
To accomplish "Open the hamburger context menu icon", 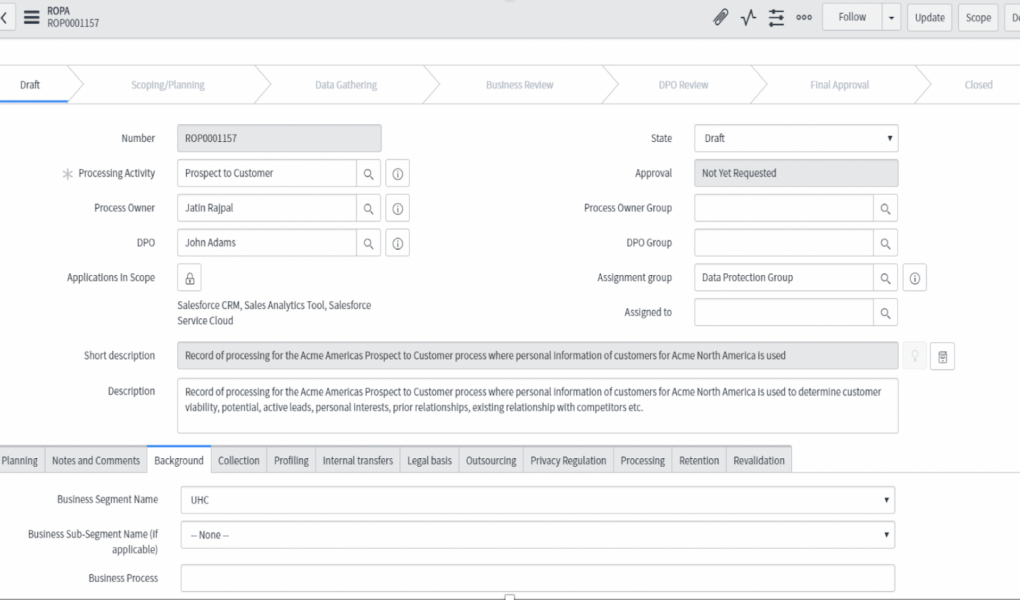I will pos(31,18).
